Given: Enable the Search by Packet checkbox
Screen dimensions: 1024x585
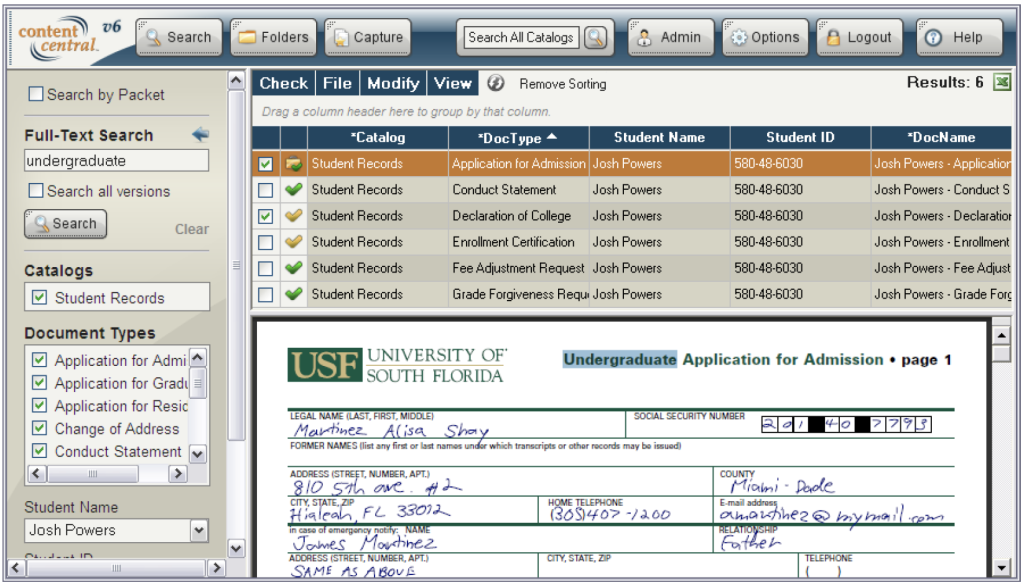Looking at the screenshot, I should tap(36, 94).
